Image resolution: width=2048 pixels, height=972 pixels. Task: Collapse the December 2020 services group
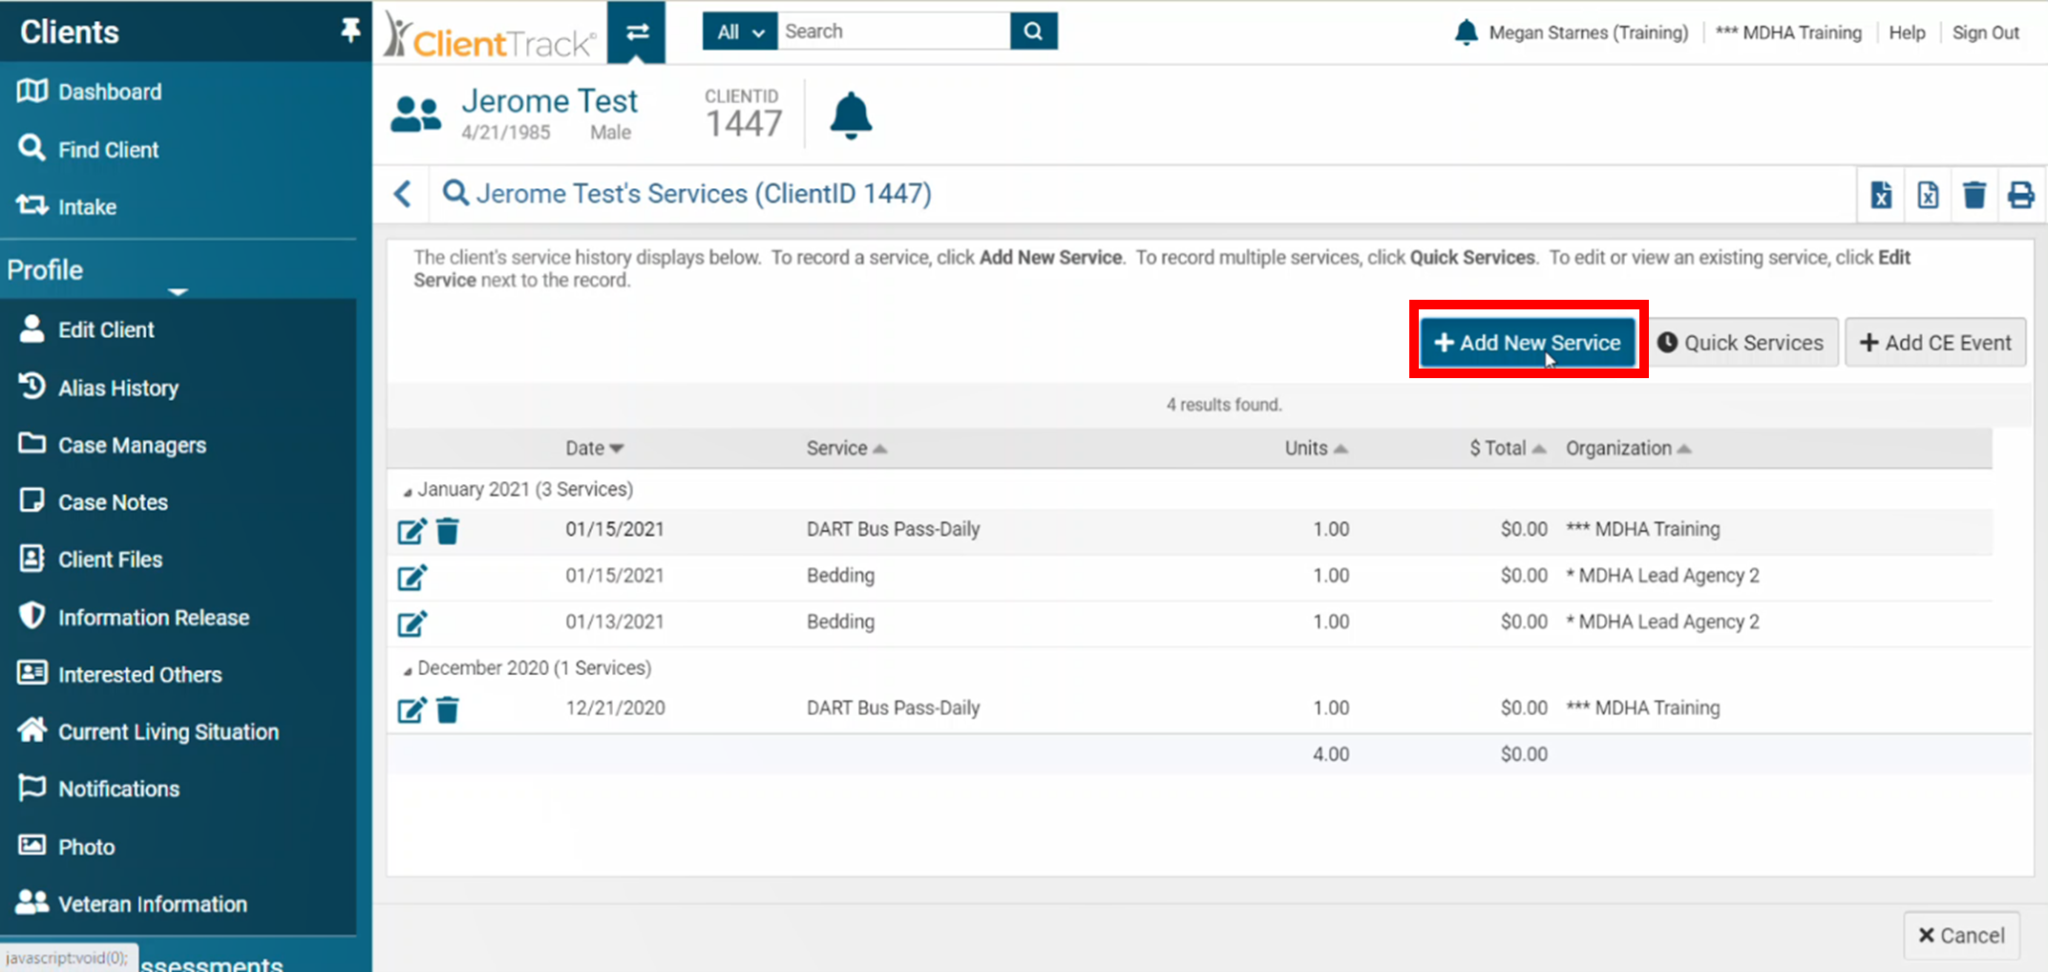408,669
